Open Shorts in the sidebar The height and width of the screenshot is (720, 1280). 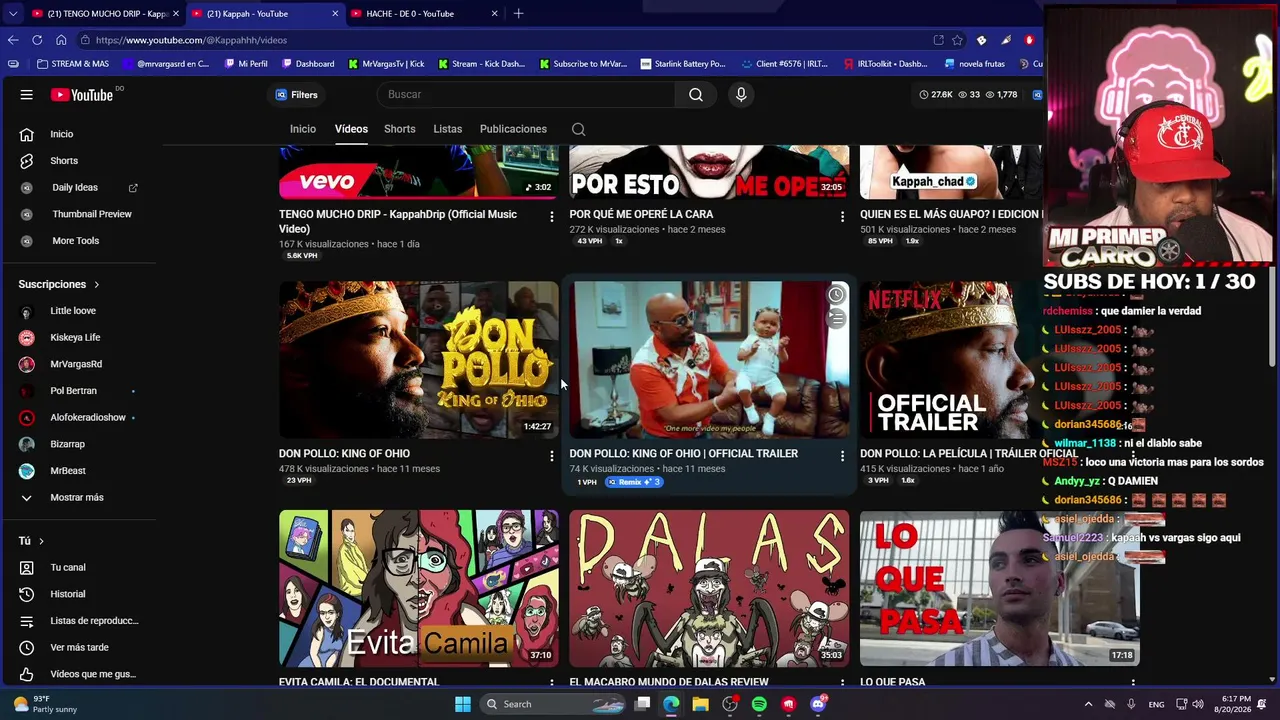click(64, 161)
